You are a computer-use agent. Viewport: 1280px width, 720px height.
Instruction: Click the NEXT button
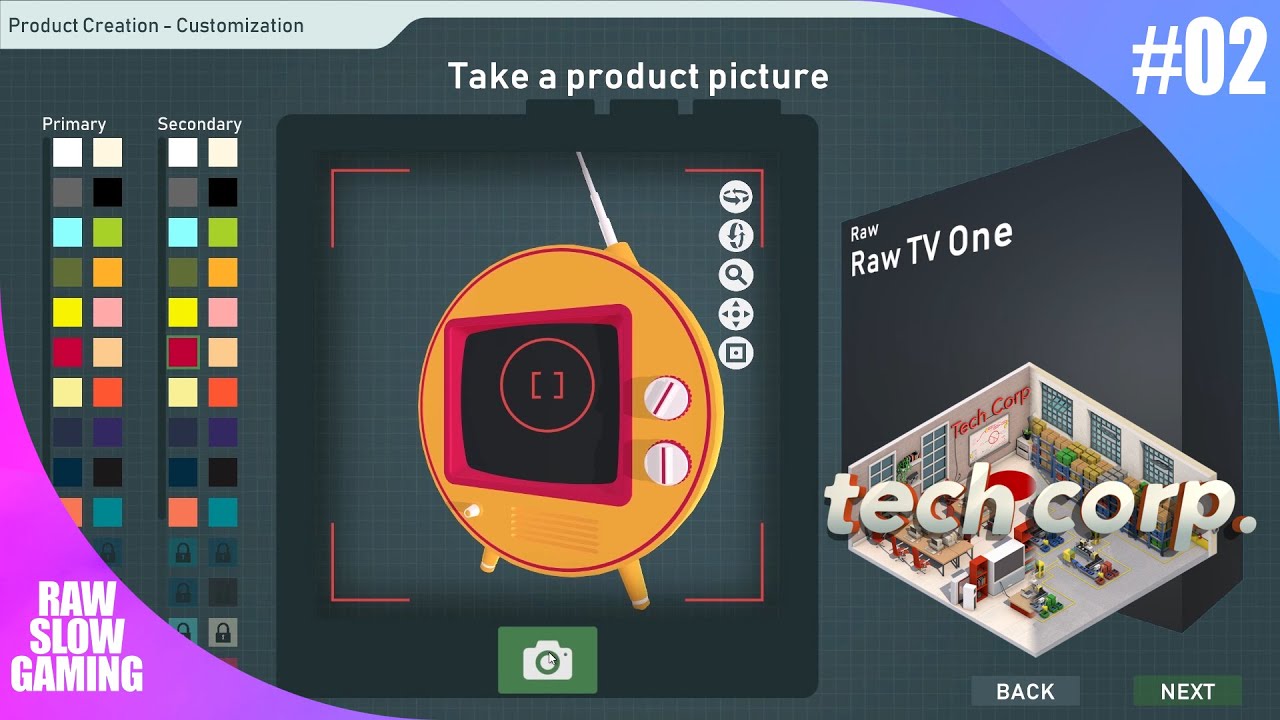coord(1187,691)
